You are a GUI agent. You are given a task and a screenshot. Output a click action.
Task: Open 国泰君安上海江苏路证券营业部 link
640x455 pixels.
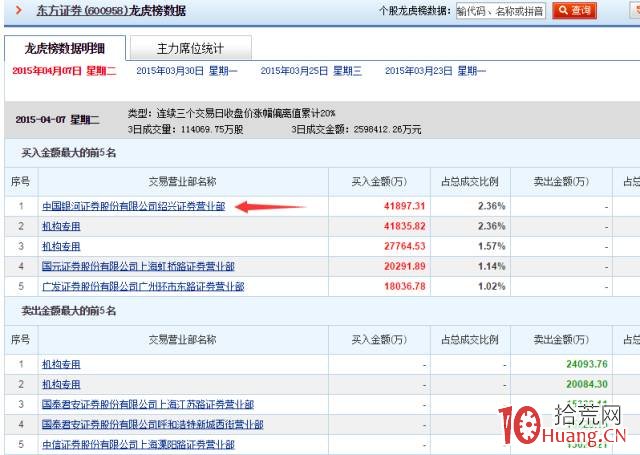(x=148, y=404)
